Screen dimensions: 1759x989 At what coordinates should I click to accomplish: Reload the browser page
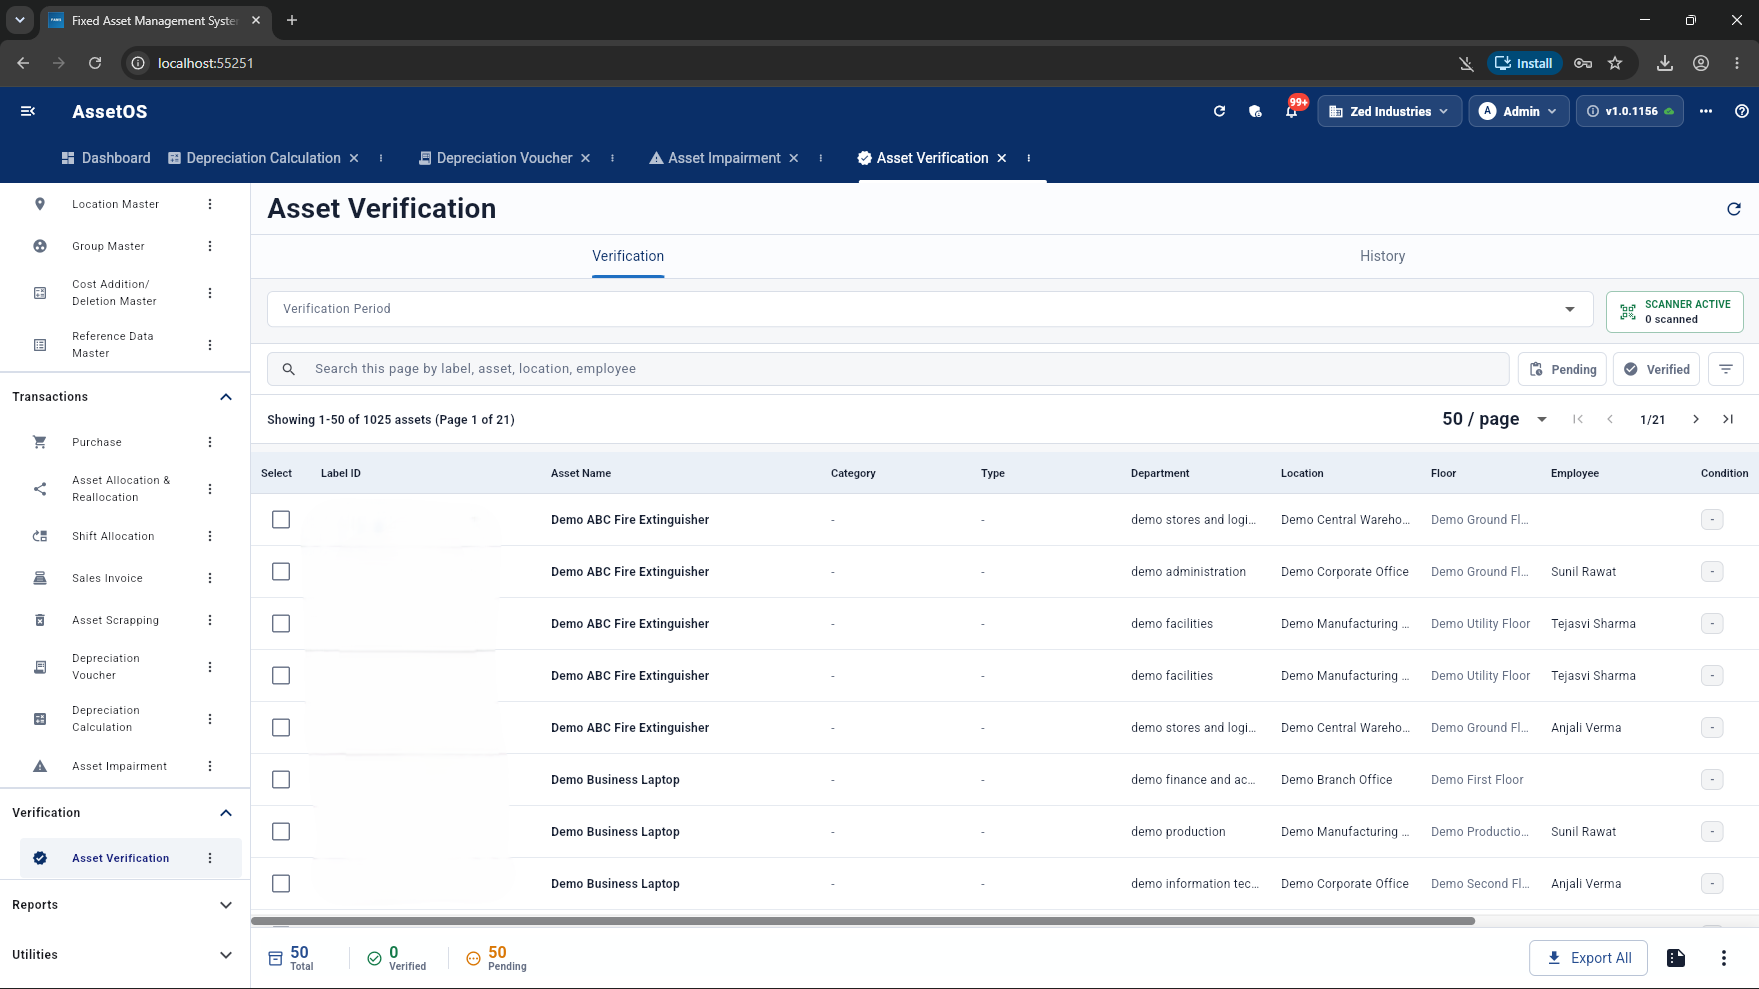coord(95,63)
